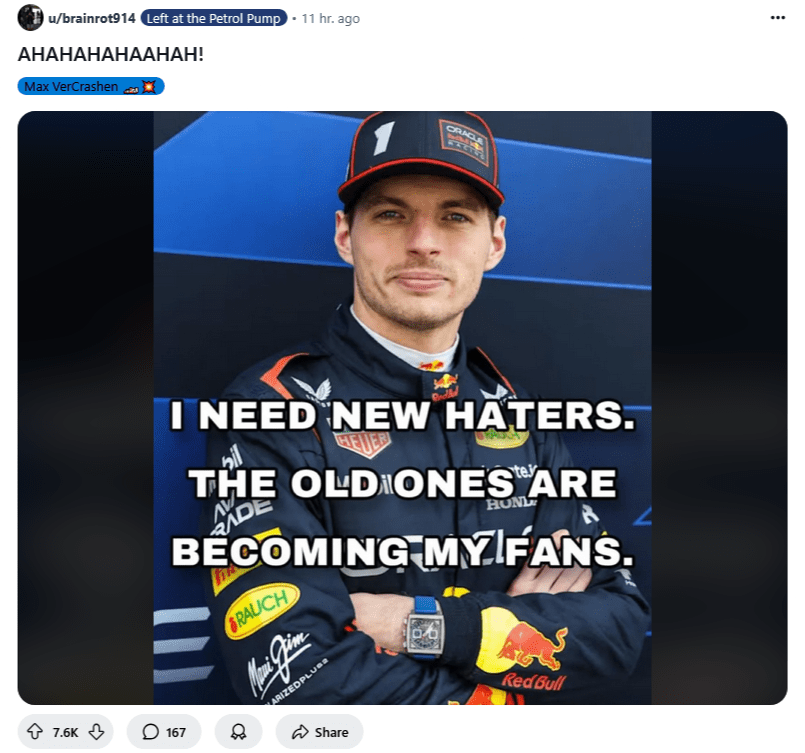Image resolution: width=805 pixels, height=753 pixels.
Task: Visit the u/brainrot914 user profile link
Action: pyautogui.click(x=91, y=18)
